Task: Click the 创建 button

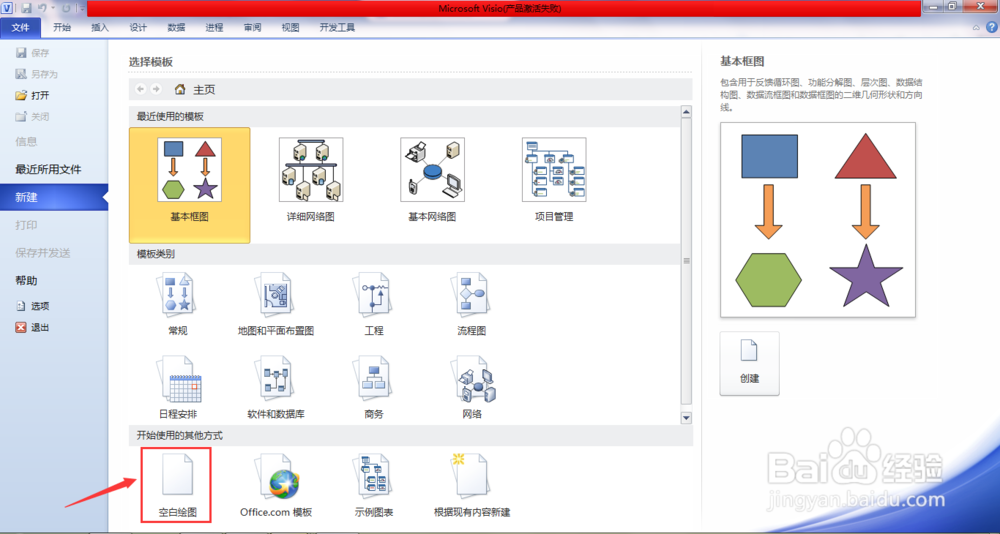Action: pyautogui.click(x=749, y=364)
